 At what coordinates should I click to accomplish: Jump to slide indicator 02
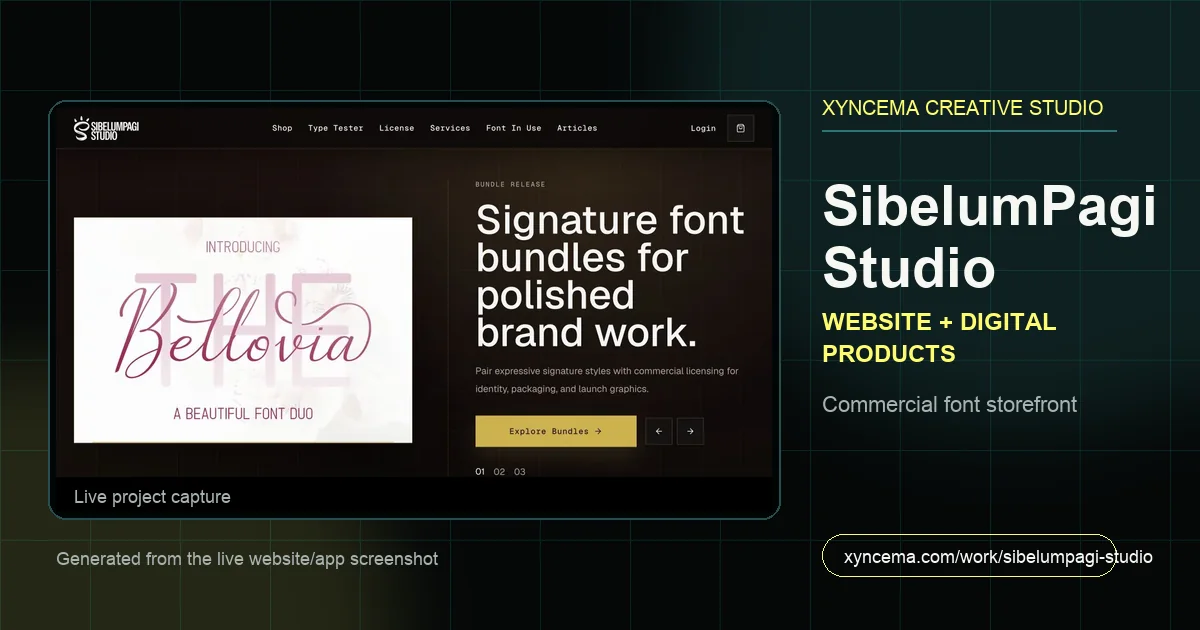[499, 472]
